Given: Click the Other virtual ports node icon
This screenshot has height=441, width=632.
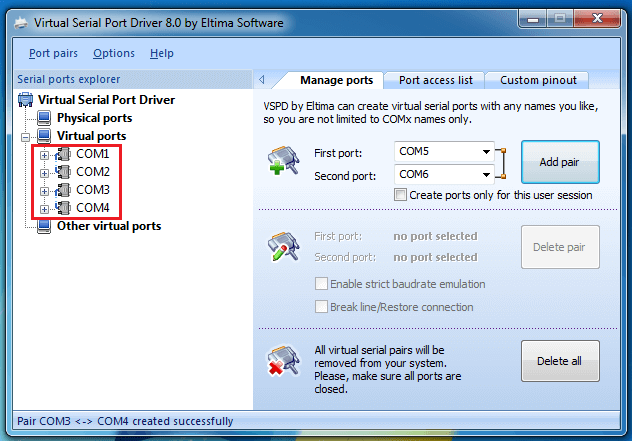Looking at the screenshot, I should tap(44, 226).
